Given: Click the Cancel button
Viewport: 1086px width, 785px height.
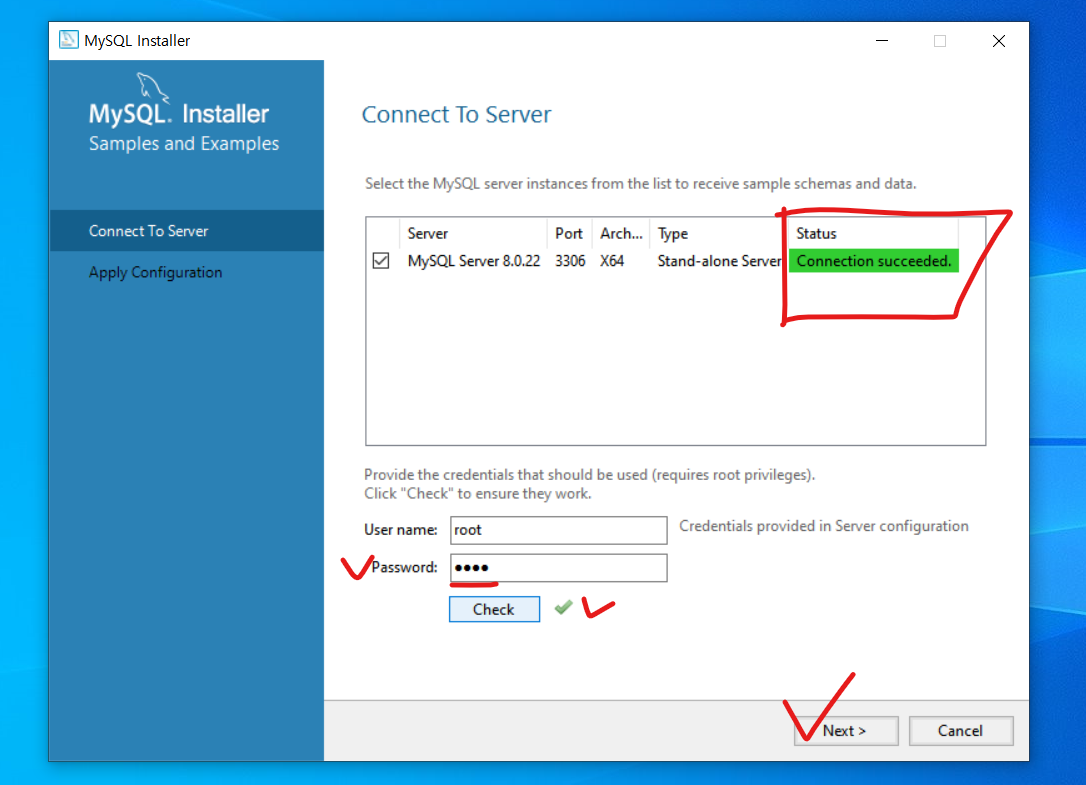Looking at the screenshot, I should 961,730.
